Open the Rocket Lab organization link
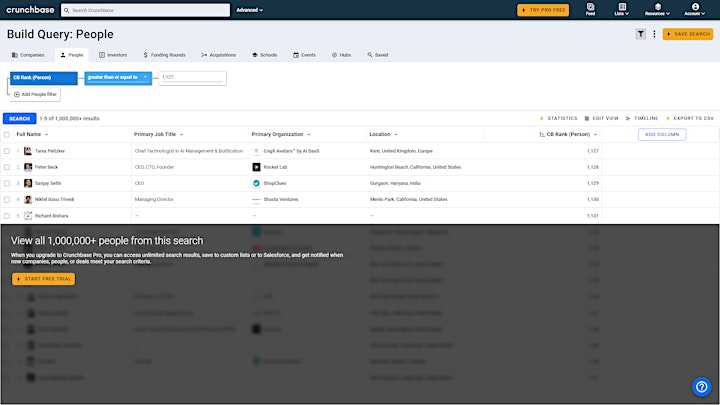This screenshot has height=405, width=720. point(275,167)
